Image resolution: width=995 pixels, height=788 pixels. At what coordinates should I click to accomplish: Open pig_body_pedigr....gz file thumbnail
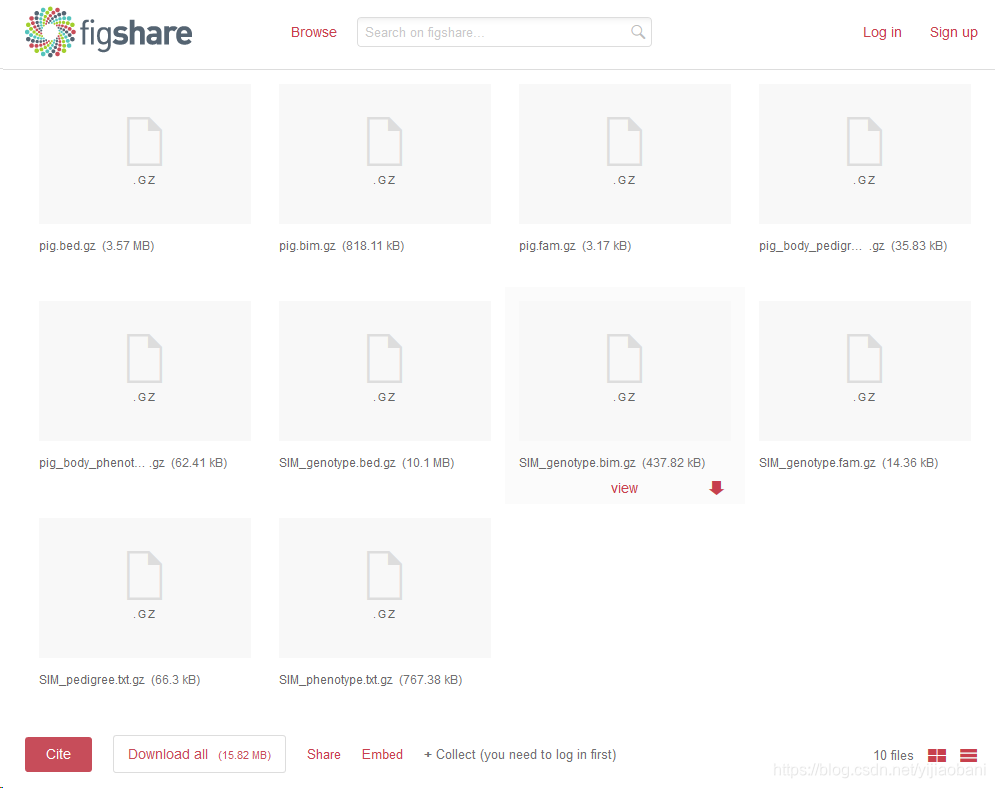tap(864, 154)
